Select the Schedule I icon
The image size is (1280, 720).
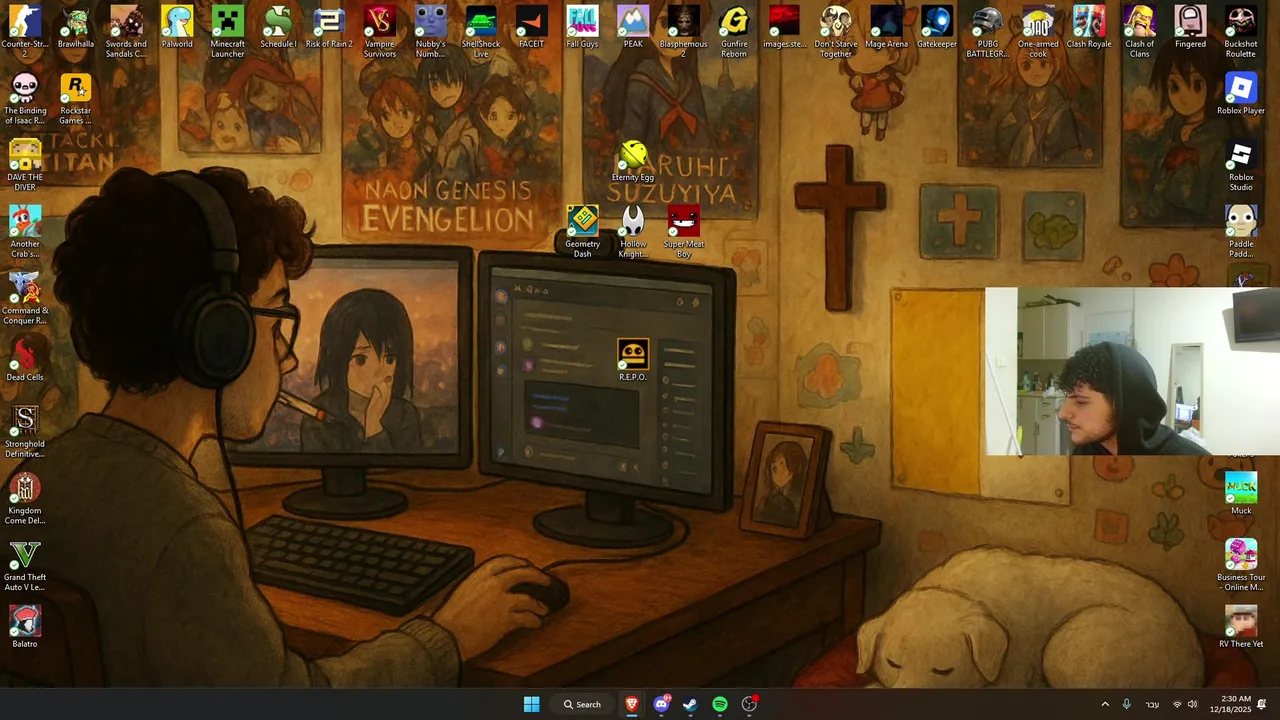point(278,27)
